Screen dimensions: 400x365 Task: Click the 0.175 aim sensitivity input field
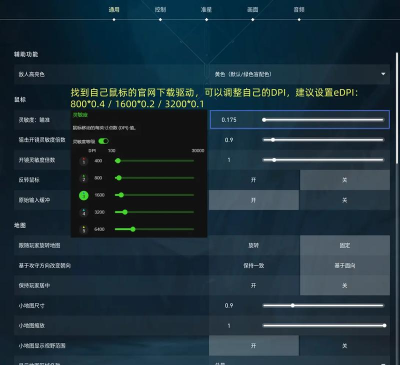click(229, 120)
